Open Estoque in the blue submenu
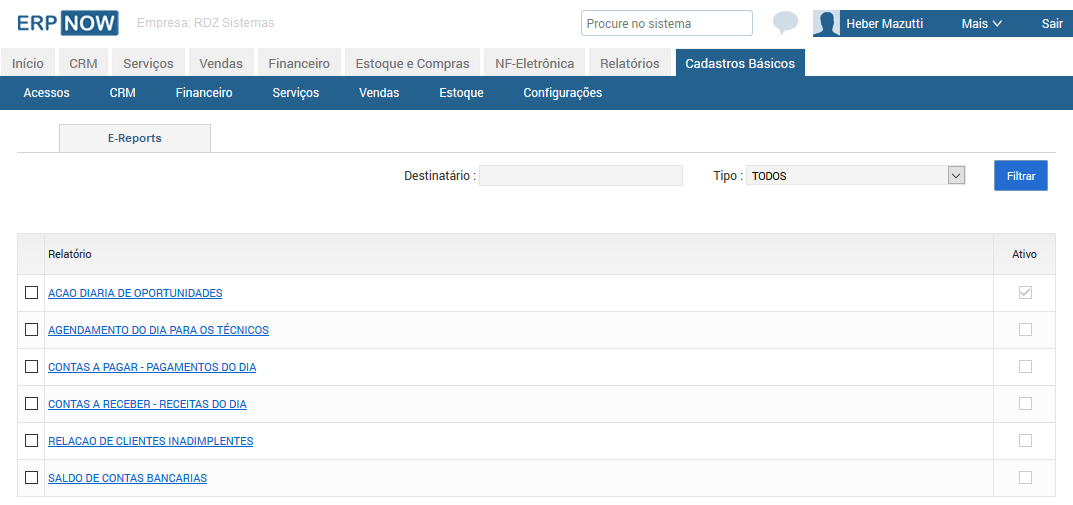Image resolution: width=1073 pixels, height=505 pixels. tap(461, 93)
